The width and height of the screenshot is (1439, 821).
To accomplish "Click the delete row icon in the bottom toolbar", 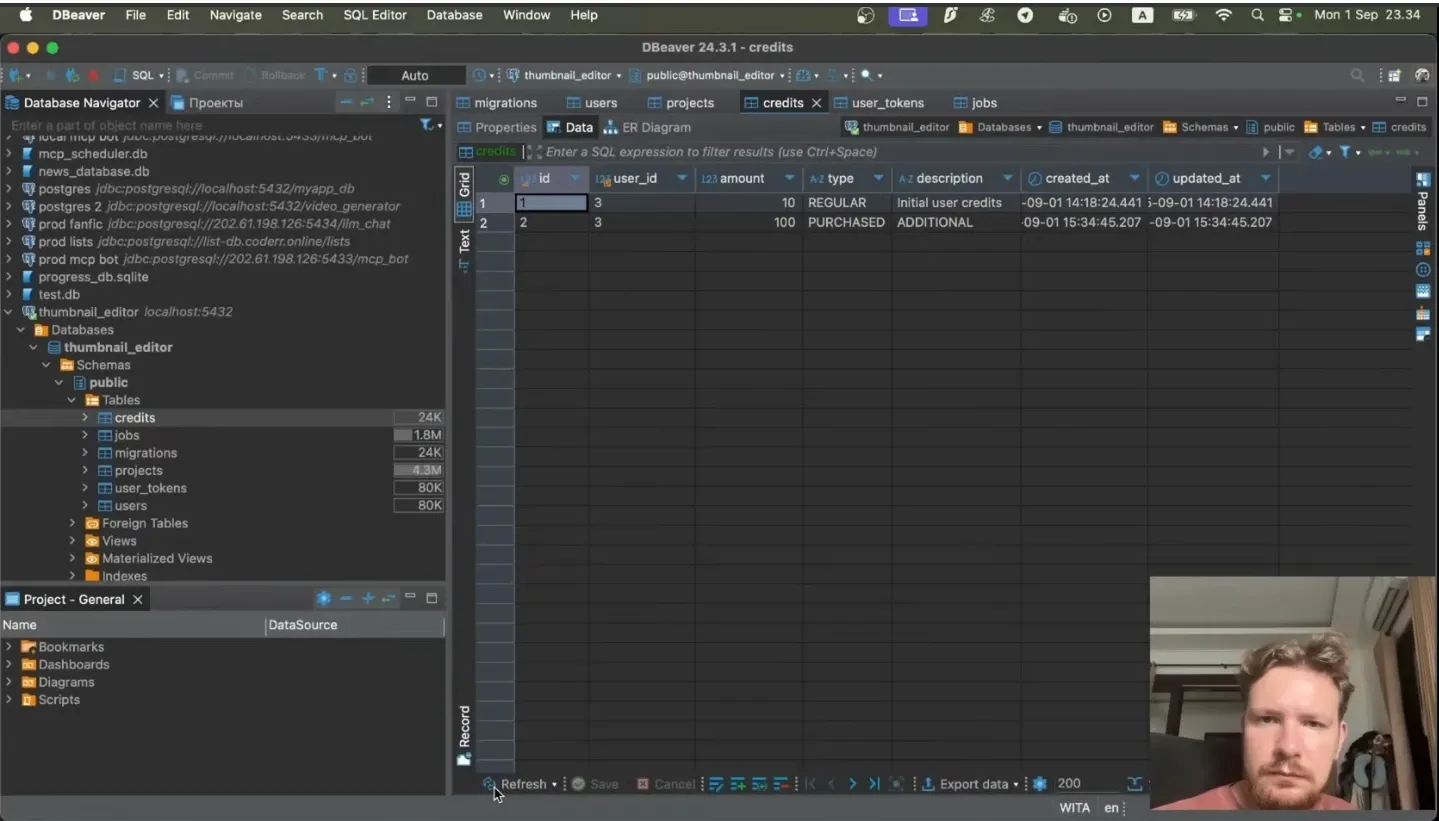I will point(782,784).
